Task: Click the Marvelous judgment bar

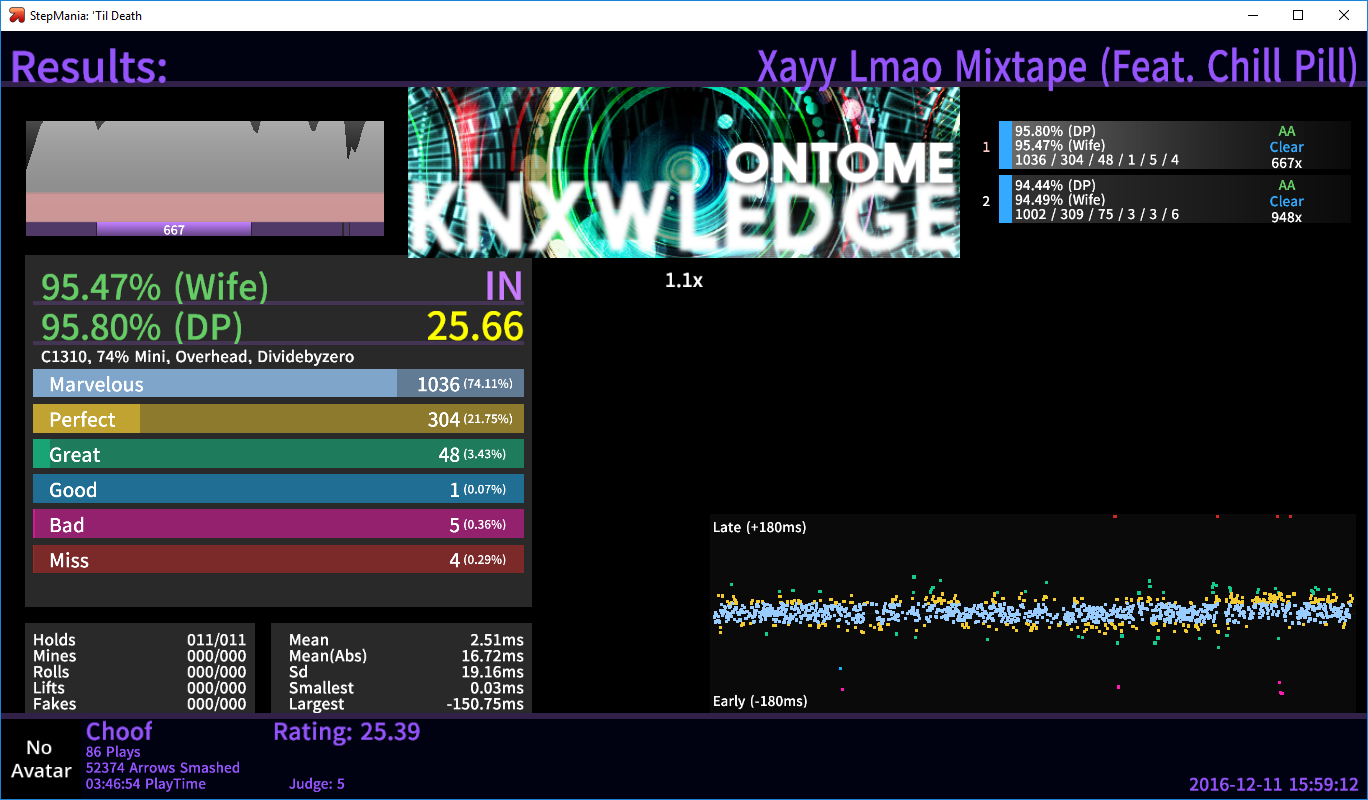Action: click(278, 384)
